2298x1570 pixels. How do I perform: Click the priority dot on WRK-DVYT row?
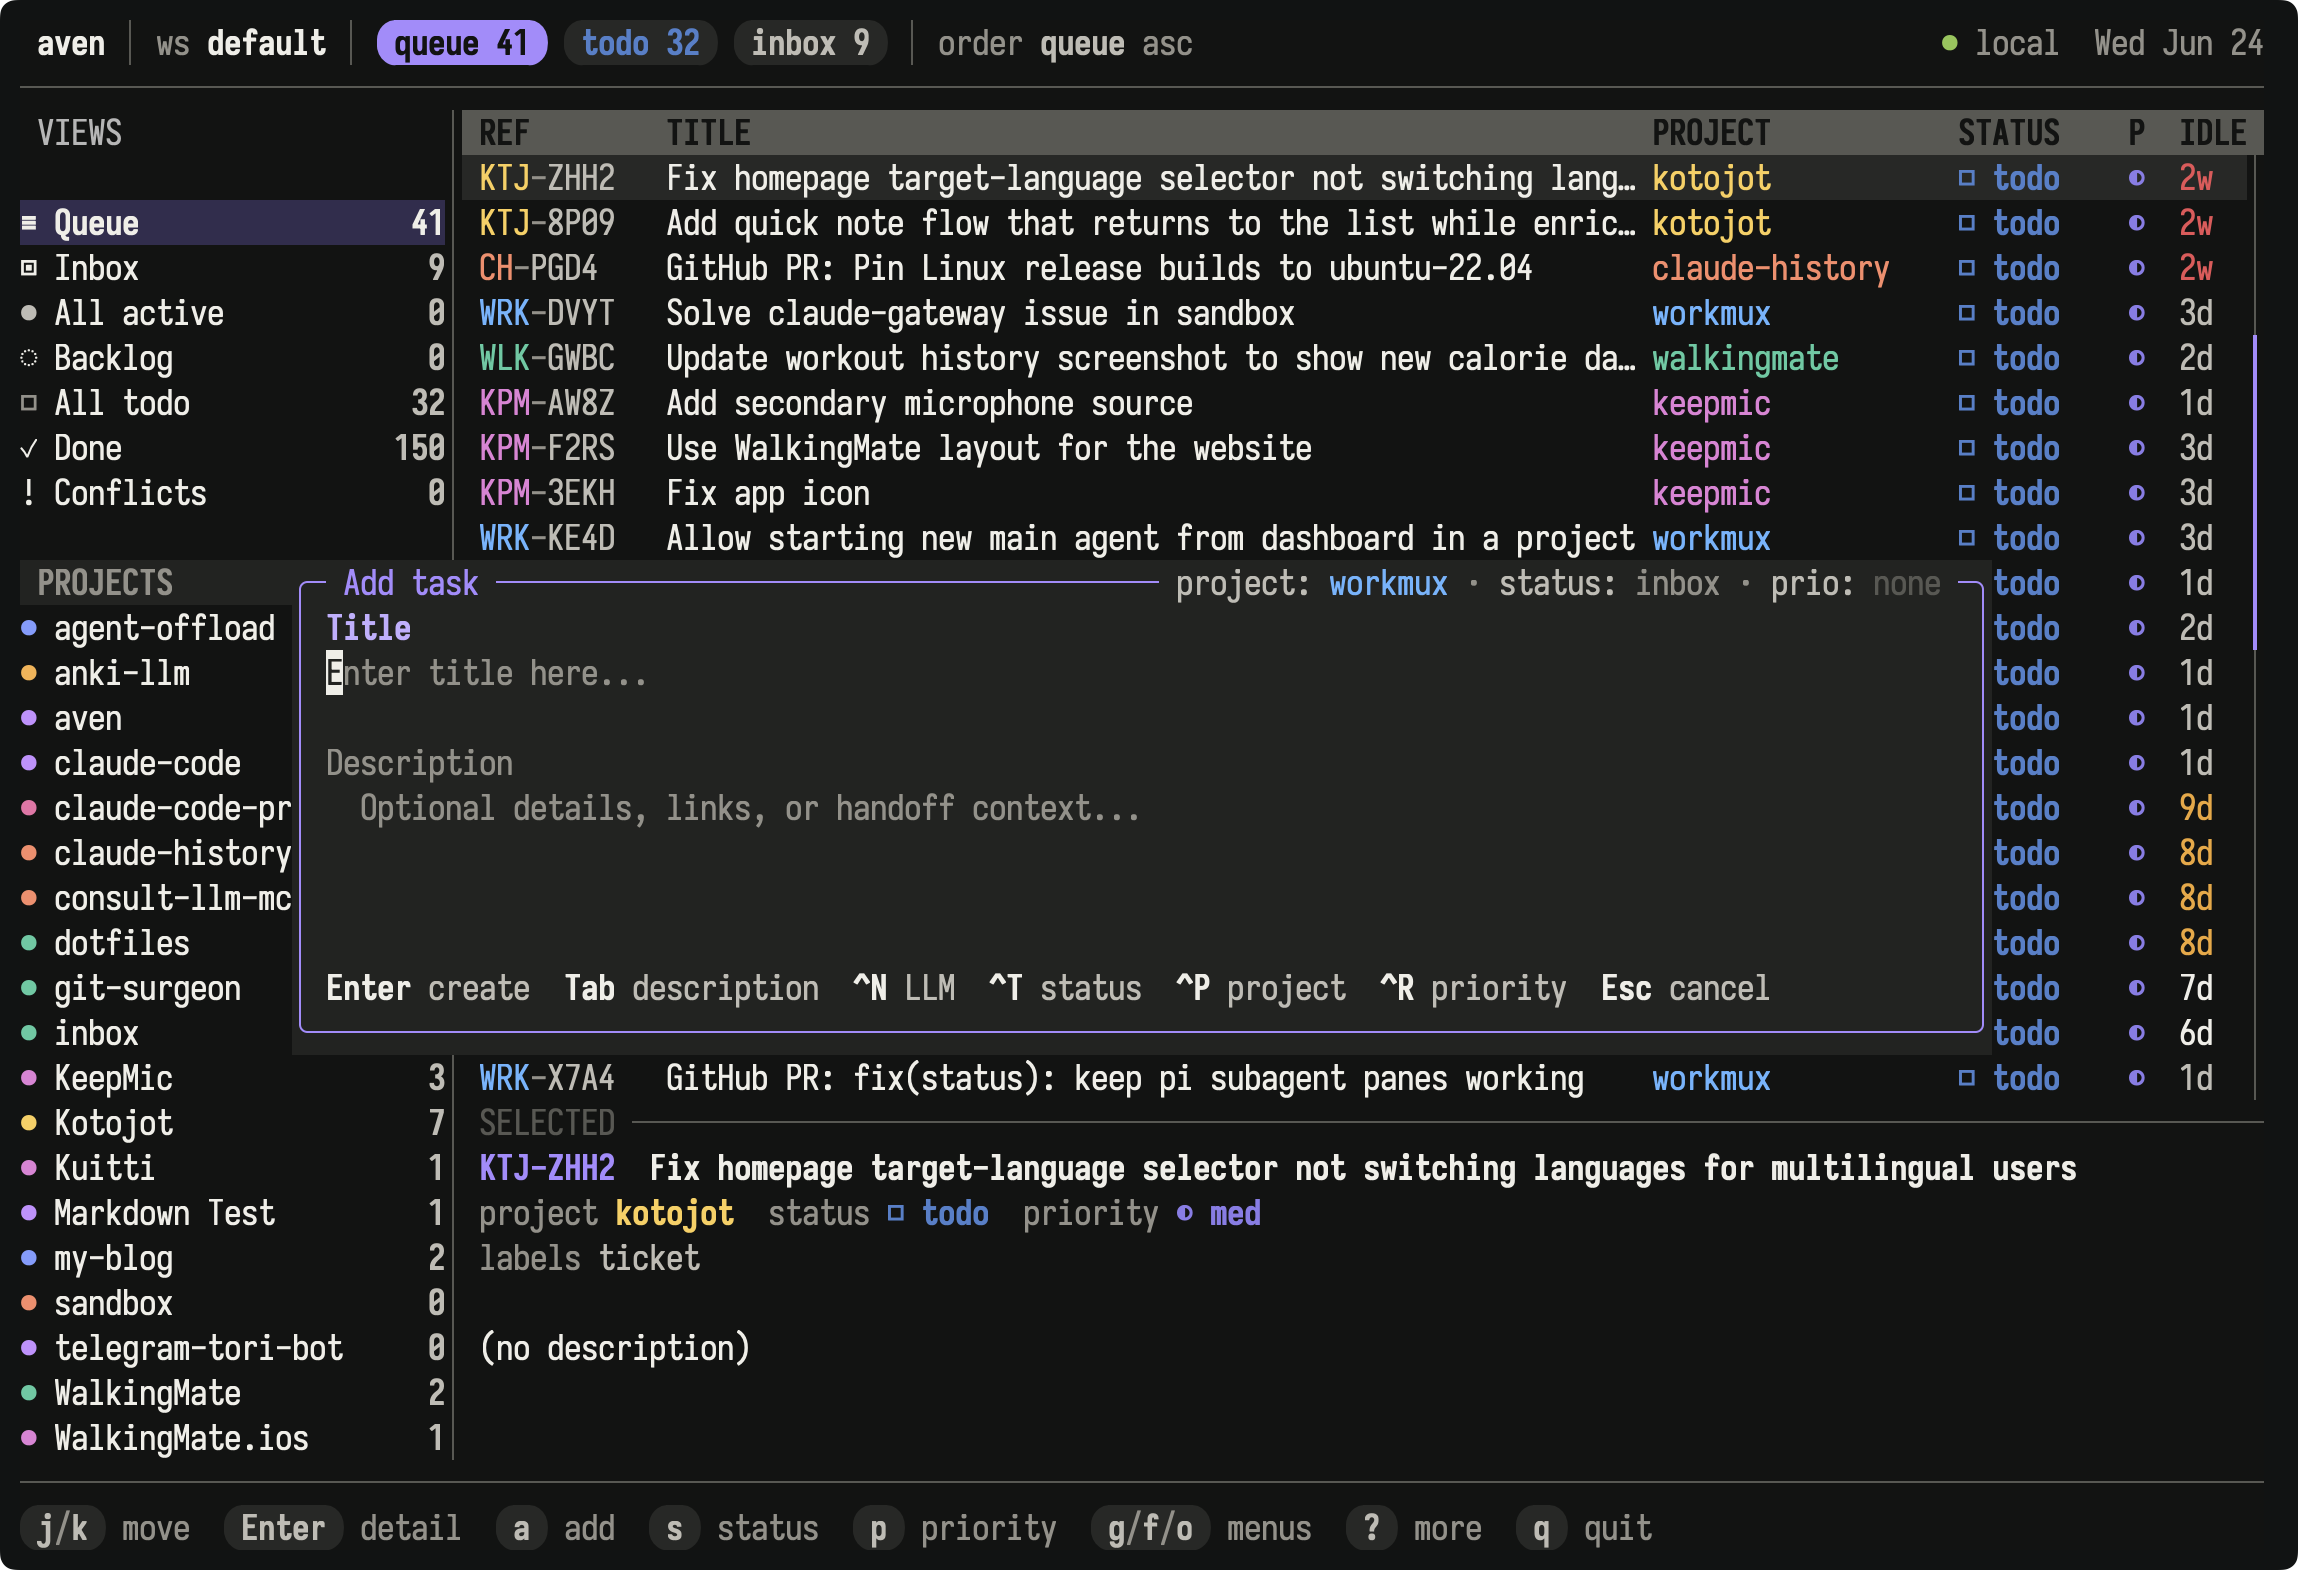[x=2137, y=313]
